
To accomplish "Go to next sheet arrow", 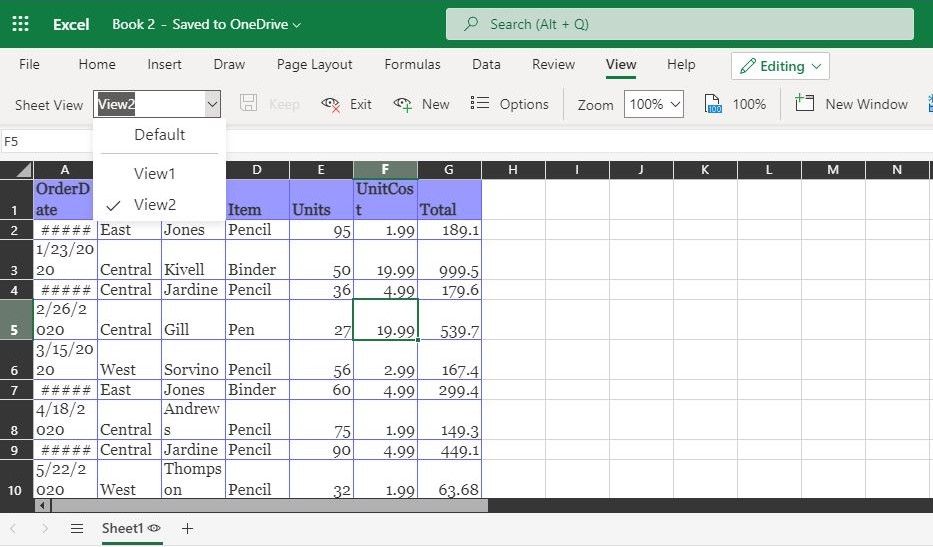I will [x=45, y=528].
